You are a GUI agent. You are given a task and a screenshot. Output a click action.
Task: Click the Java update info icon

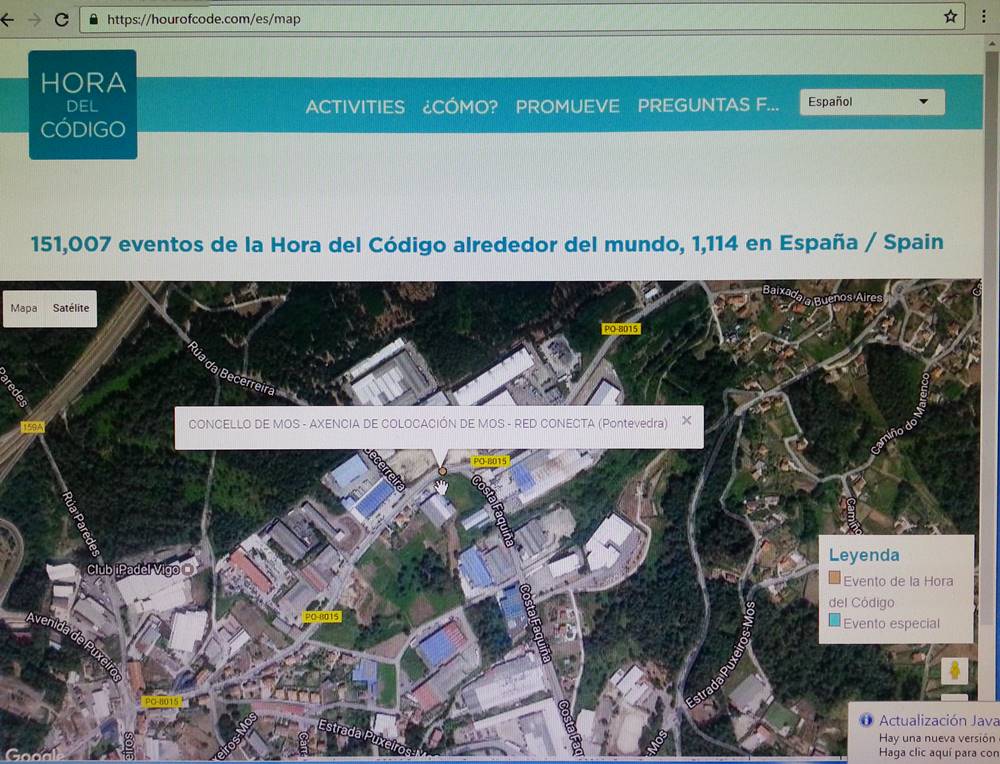pos(866,721)
